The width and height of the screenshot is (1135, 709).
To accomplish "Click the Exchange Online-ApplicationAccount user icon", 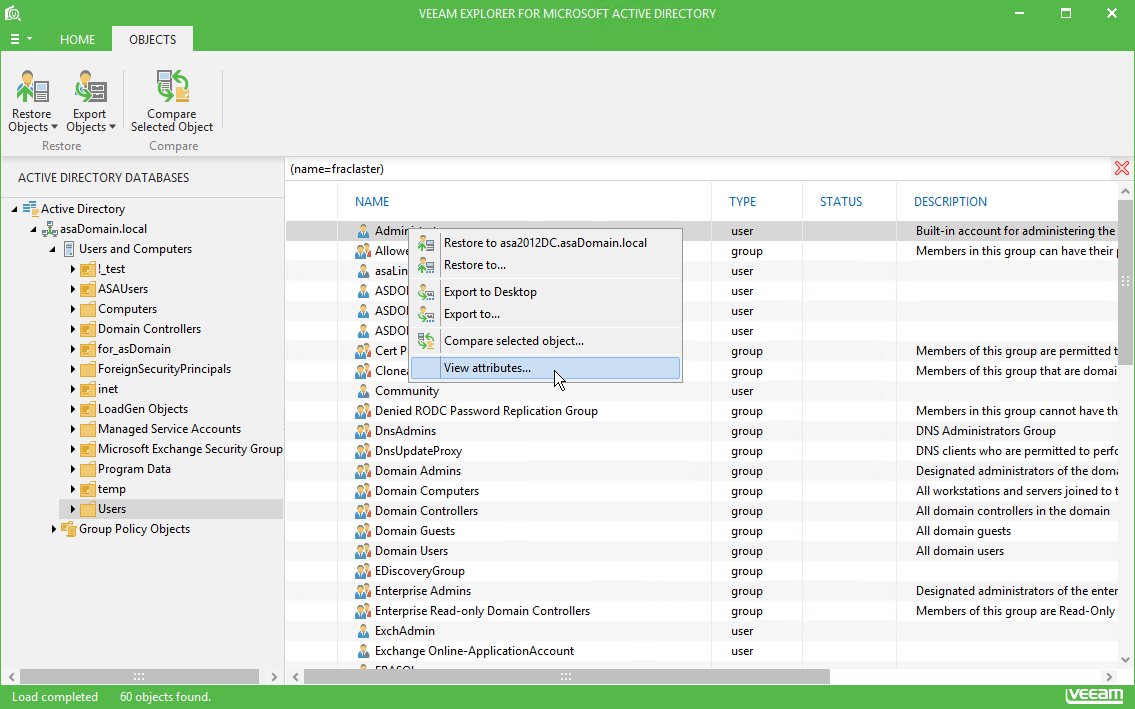I will (363, 651).
